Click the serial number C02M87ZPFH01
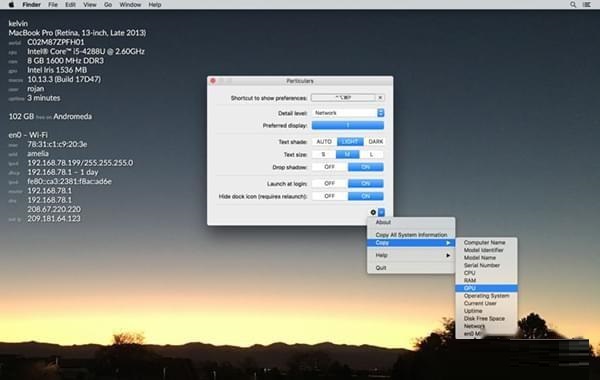 coord(55,42)
